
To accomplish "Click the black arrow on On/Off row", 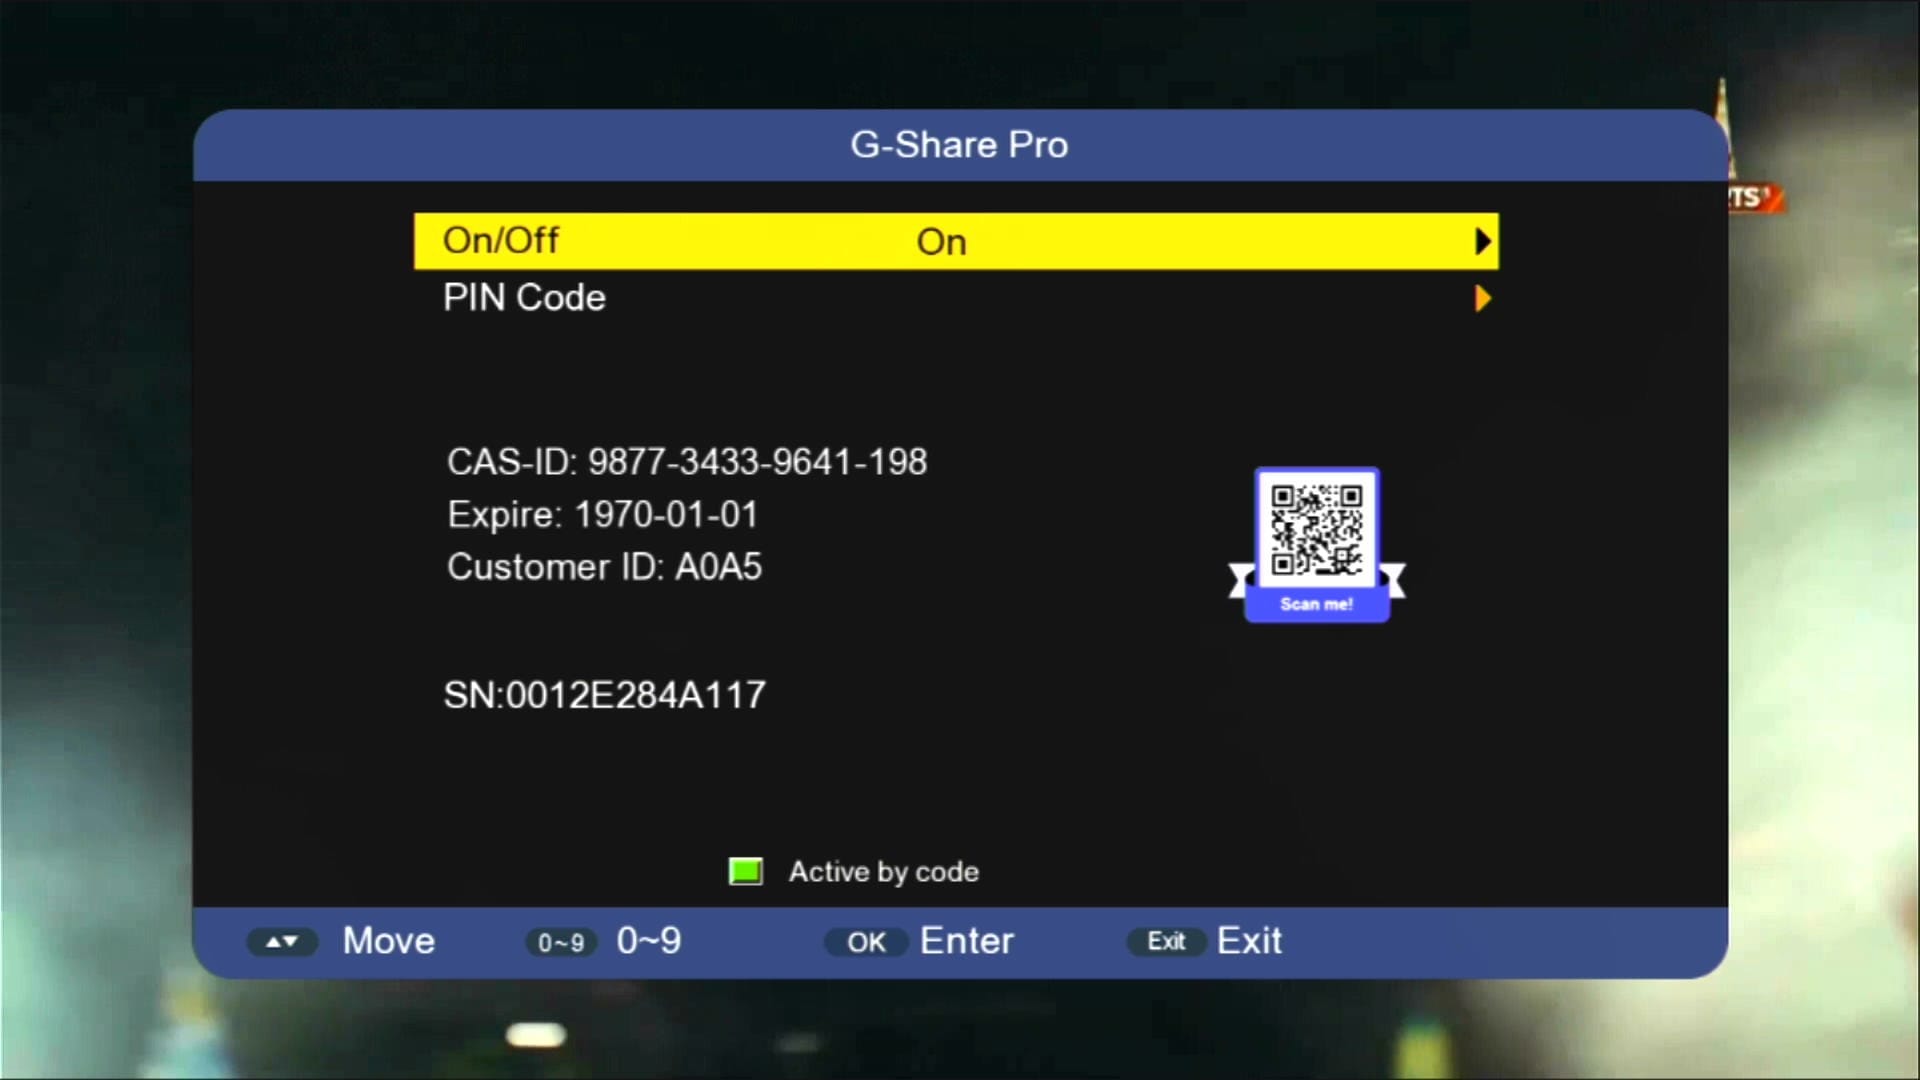I will 1482,242.
